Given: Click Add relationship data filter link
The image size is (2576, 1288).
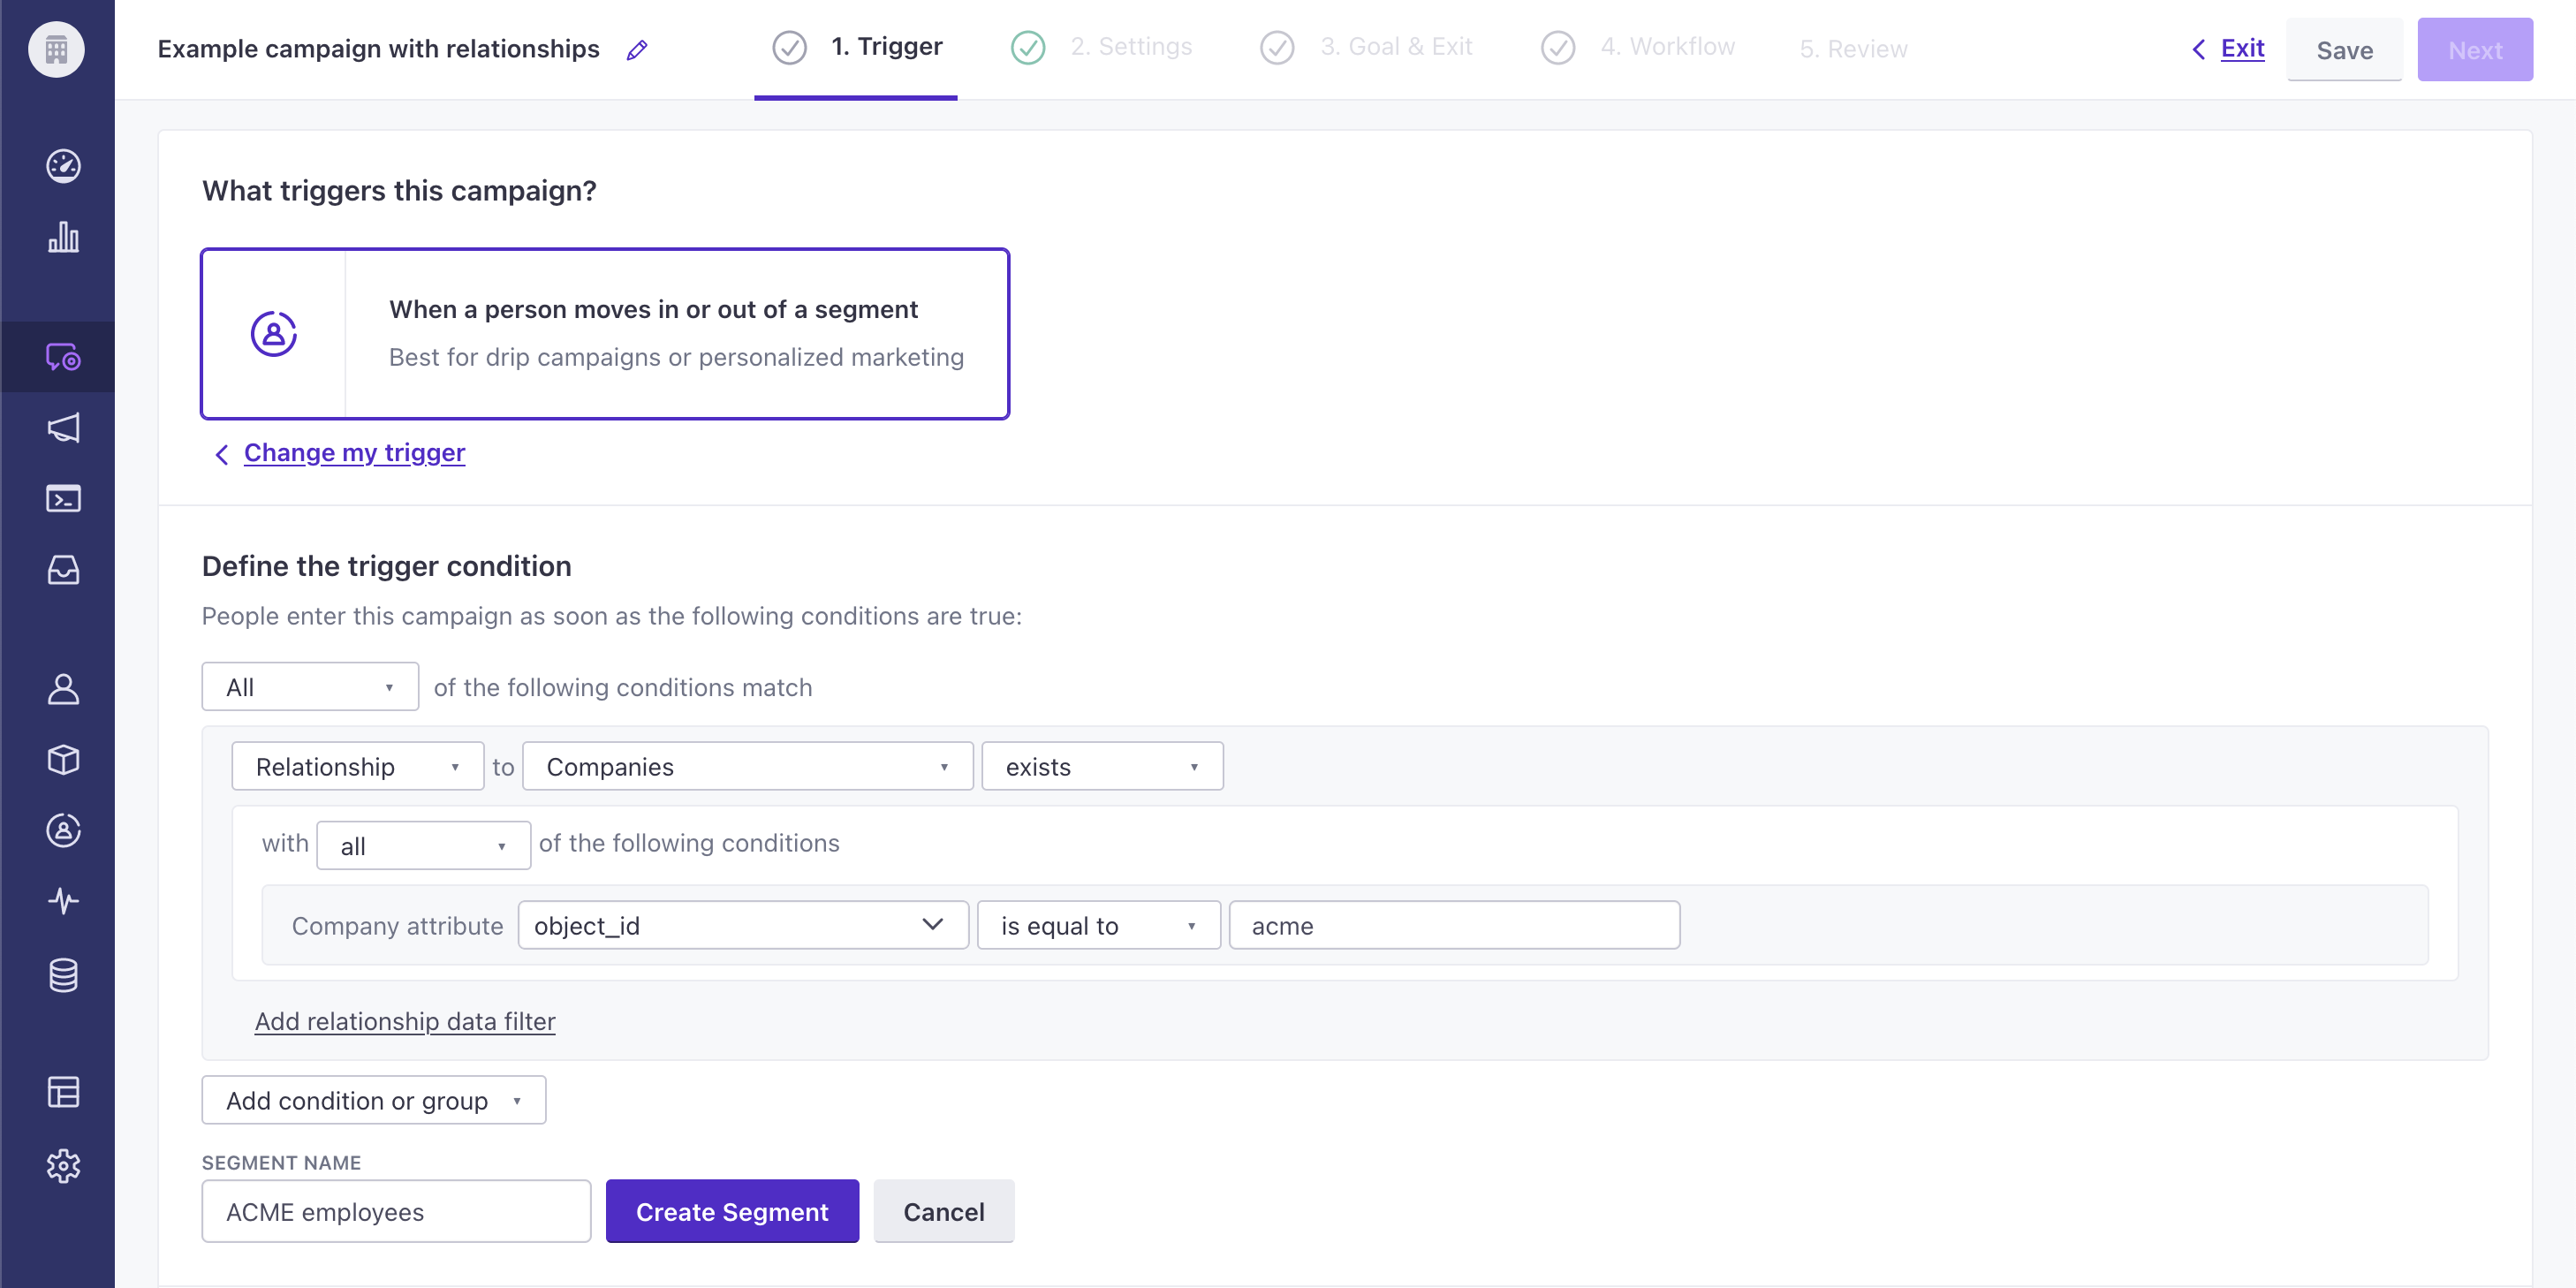Looking at the screenshot, I should click(405, 1021).
